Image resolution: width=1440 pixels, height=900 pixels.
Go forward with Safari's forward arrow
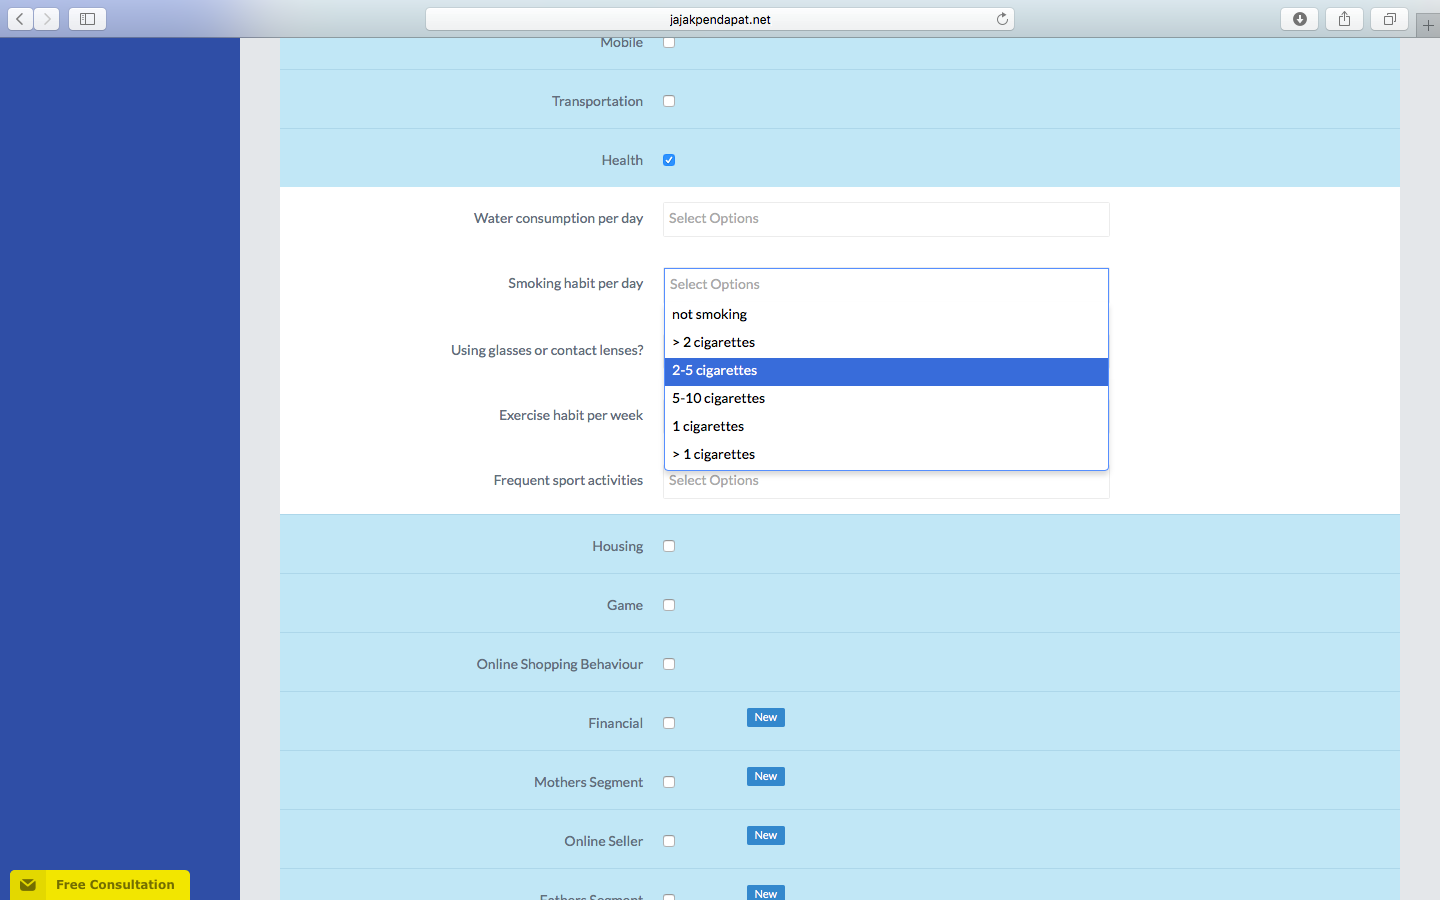(x=46, y=19)
